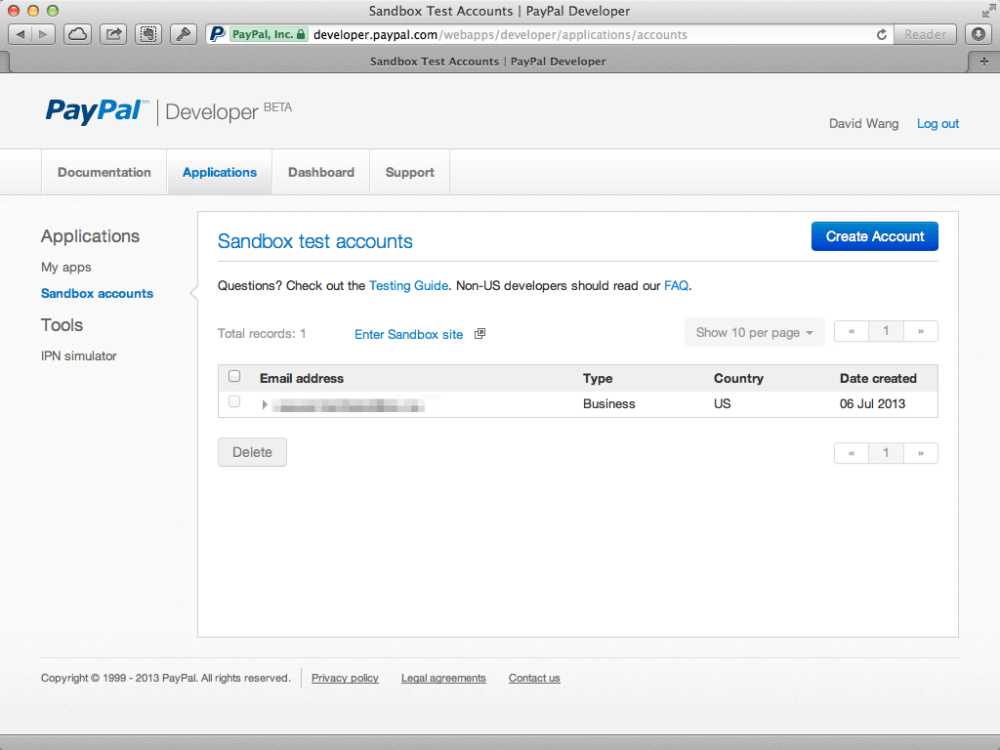Open the Privacy policy link
The height and width of the screenshot is (750, 1000).
(x=345, y=678)
